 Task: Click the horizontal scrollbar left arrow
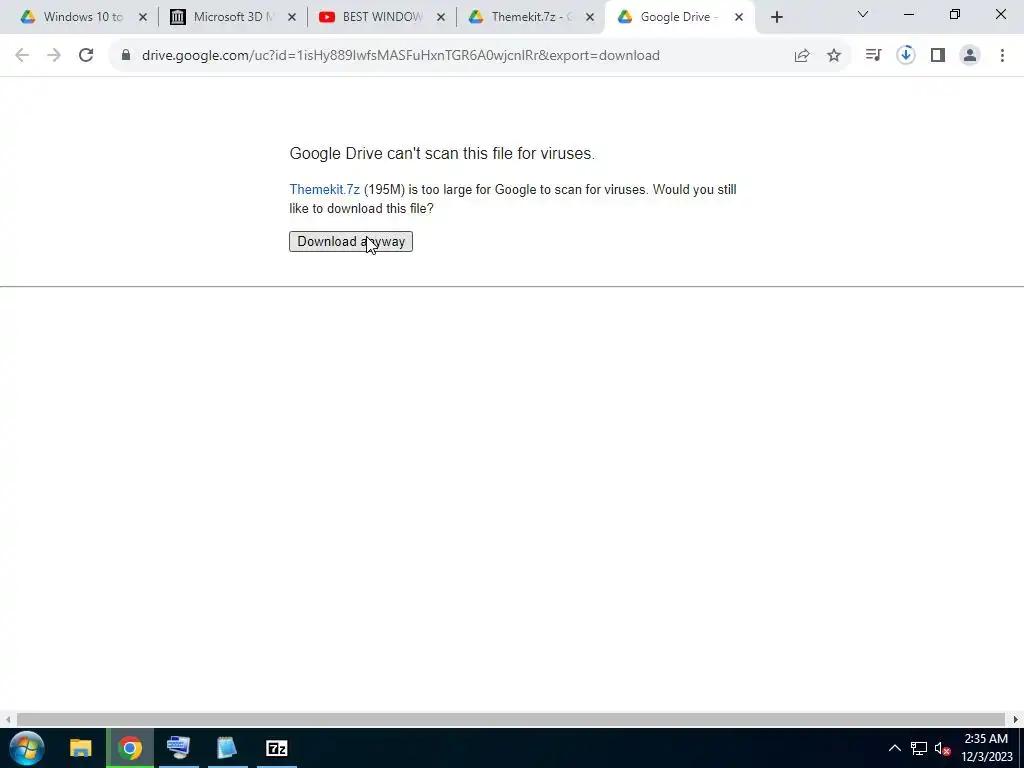8,720
